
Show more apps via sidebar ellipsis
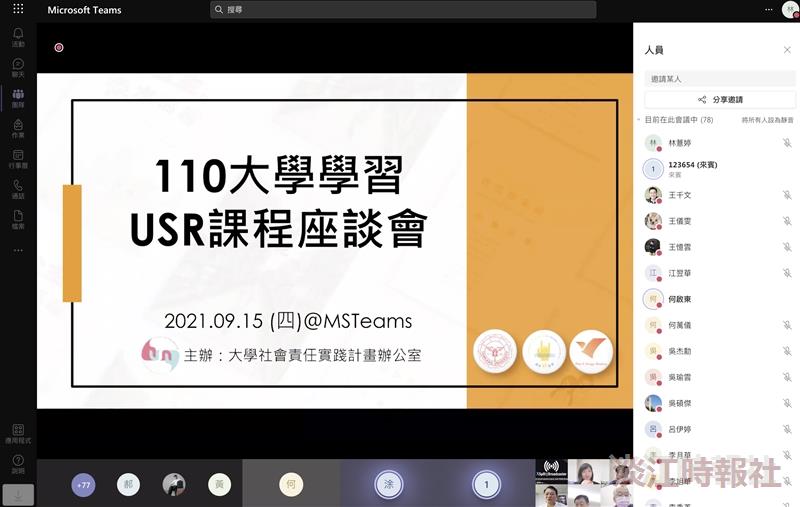18,250
